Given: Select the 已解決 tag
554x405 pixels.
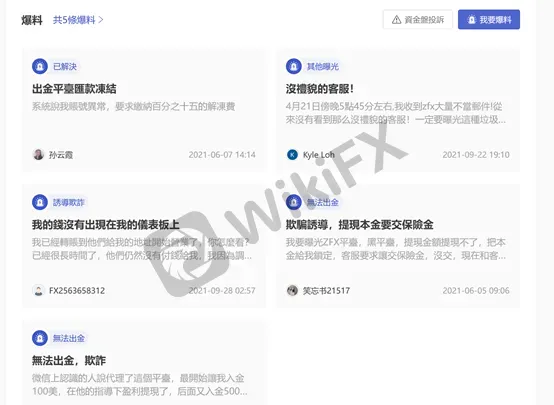Looking at the screenshot, I should tap(65, 66).
